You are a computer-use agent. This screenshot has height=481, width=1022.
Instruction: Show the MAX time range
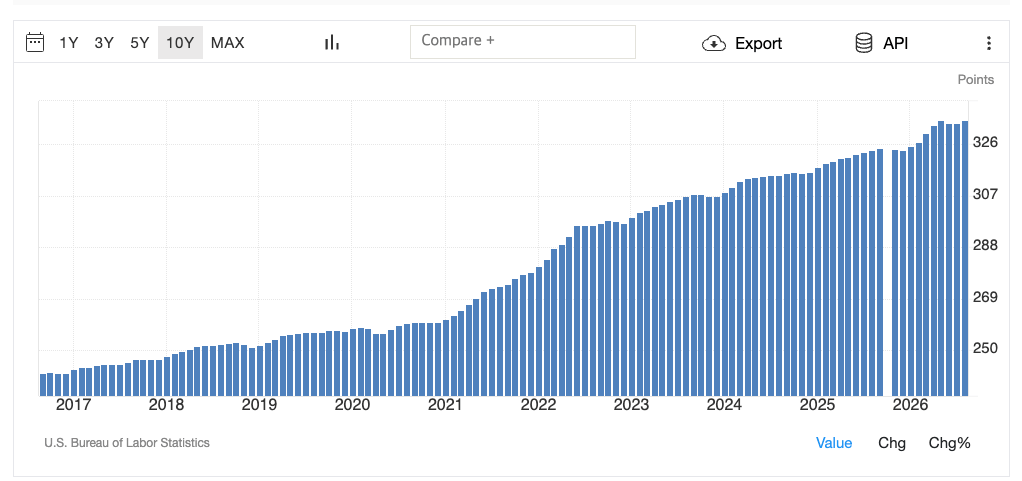tap(227, 43)
